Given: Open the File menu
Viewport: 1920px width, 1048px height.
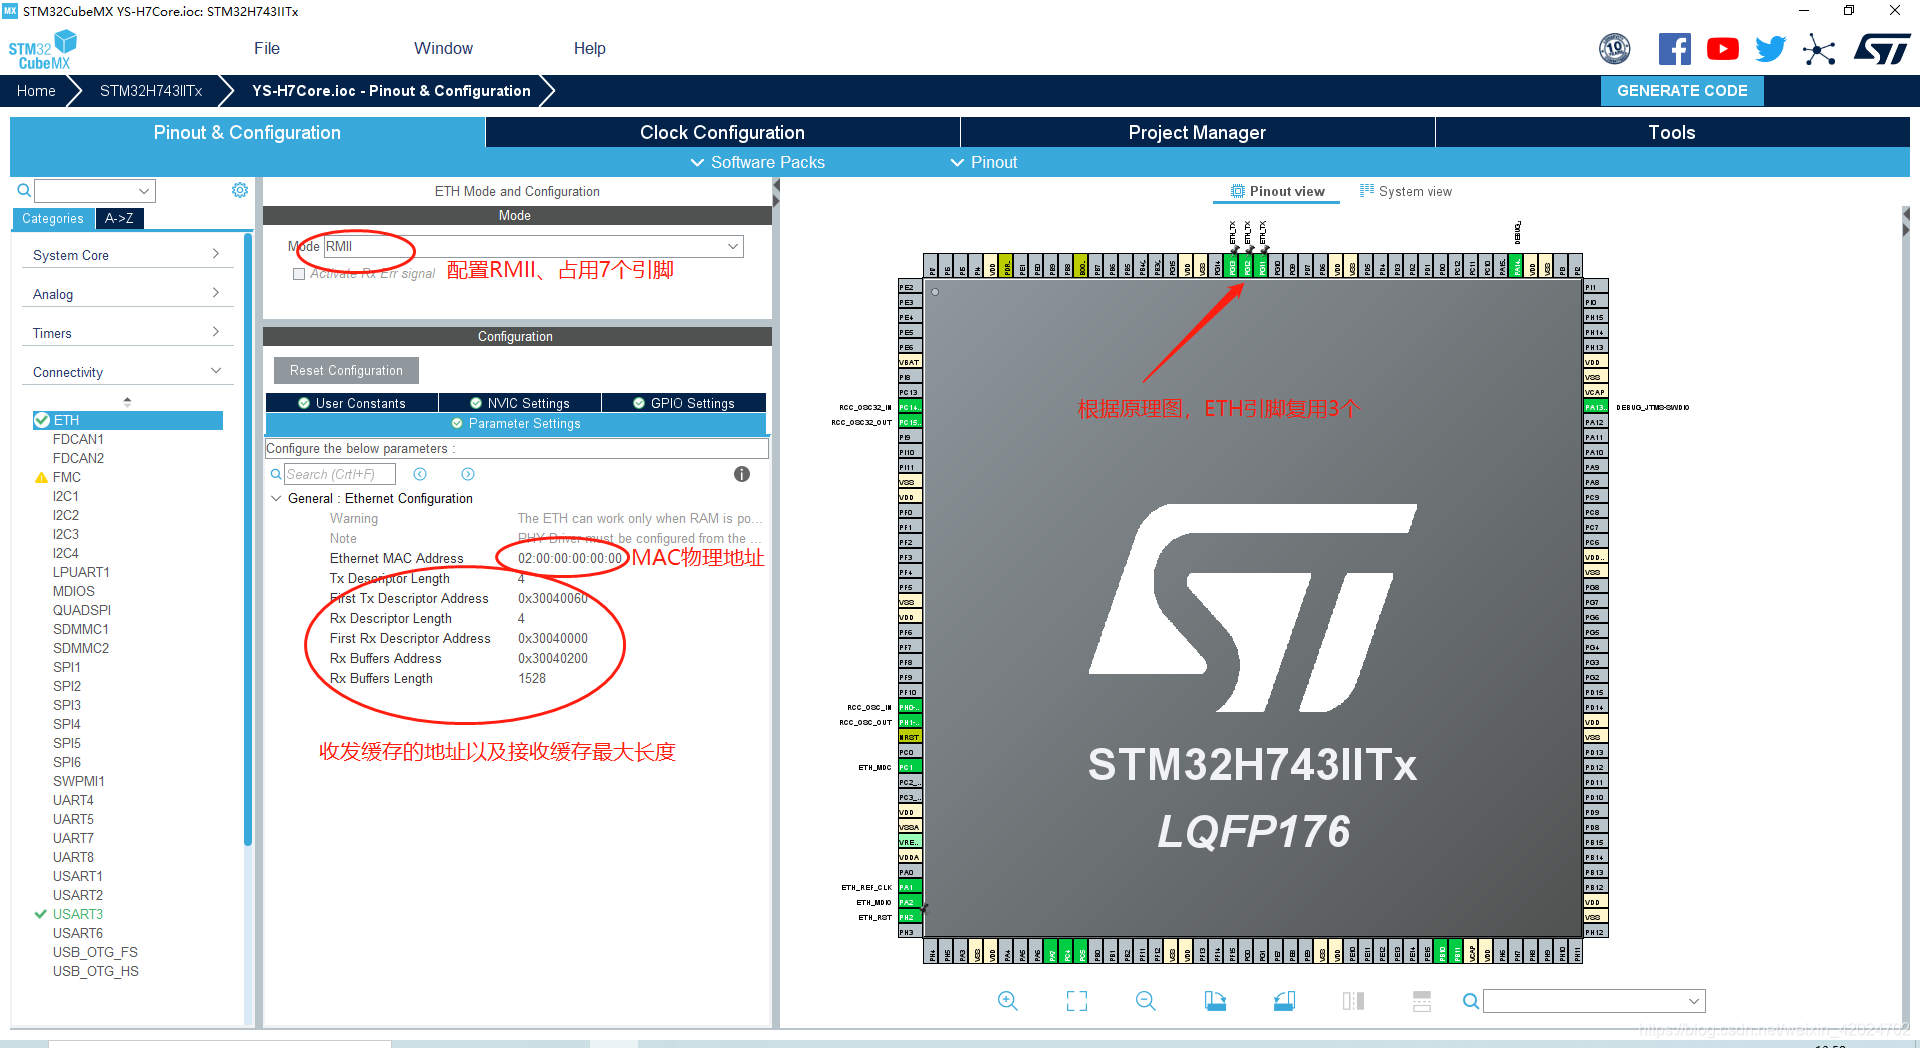Looking at the screenshot, I should [267, 48].
